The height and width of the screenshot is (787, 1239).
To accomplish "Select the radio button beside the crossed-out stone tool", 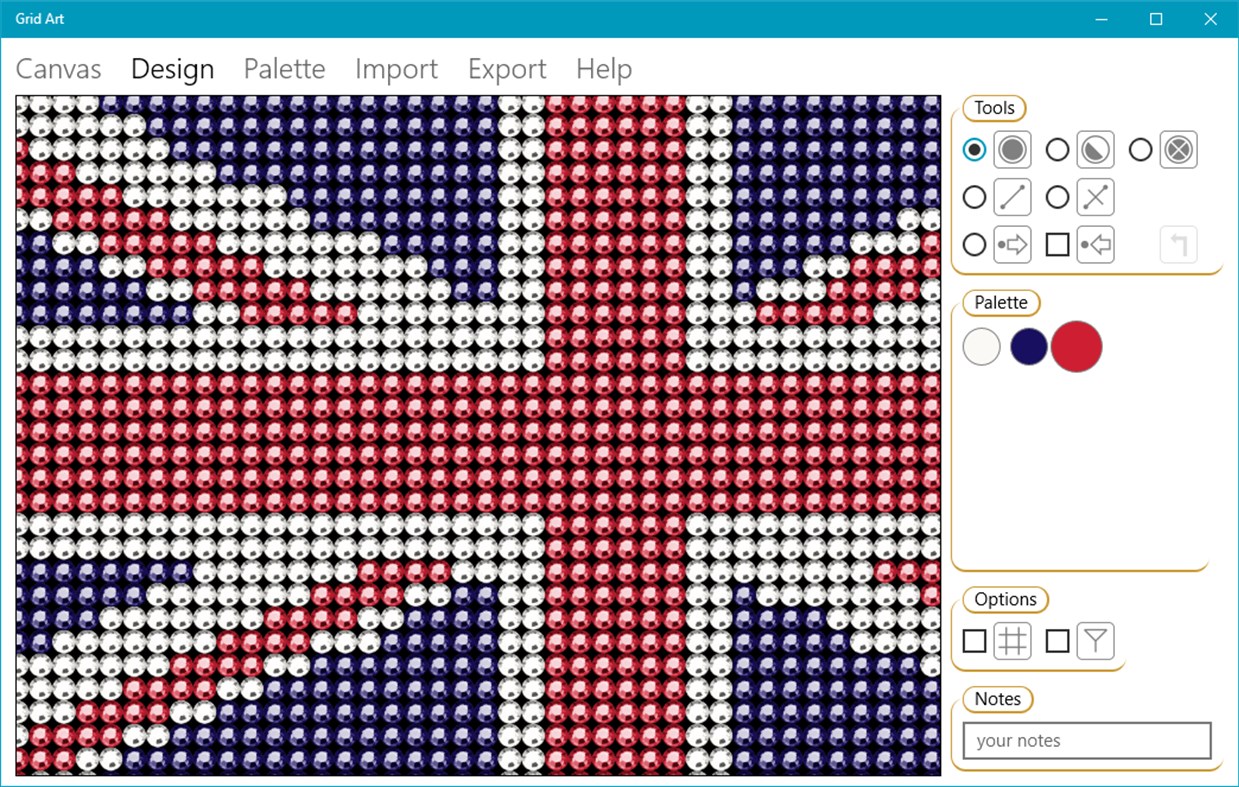I will tap(1140, 149).
